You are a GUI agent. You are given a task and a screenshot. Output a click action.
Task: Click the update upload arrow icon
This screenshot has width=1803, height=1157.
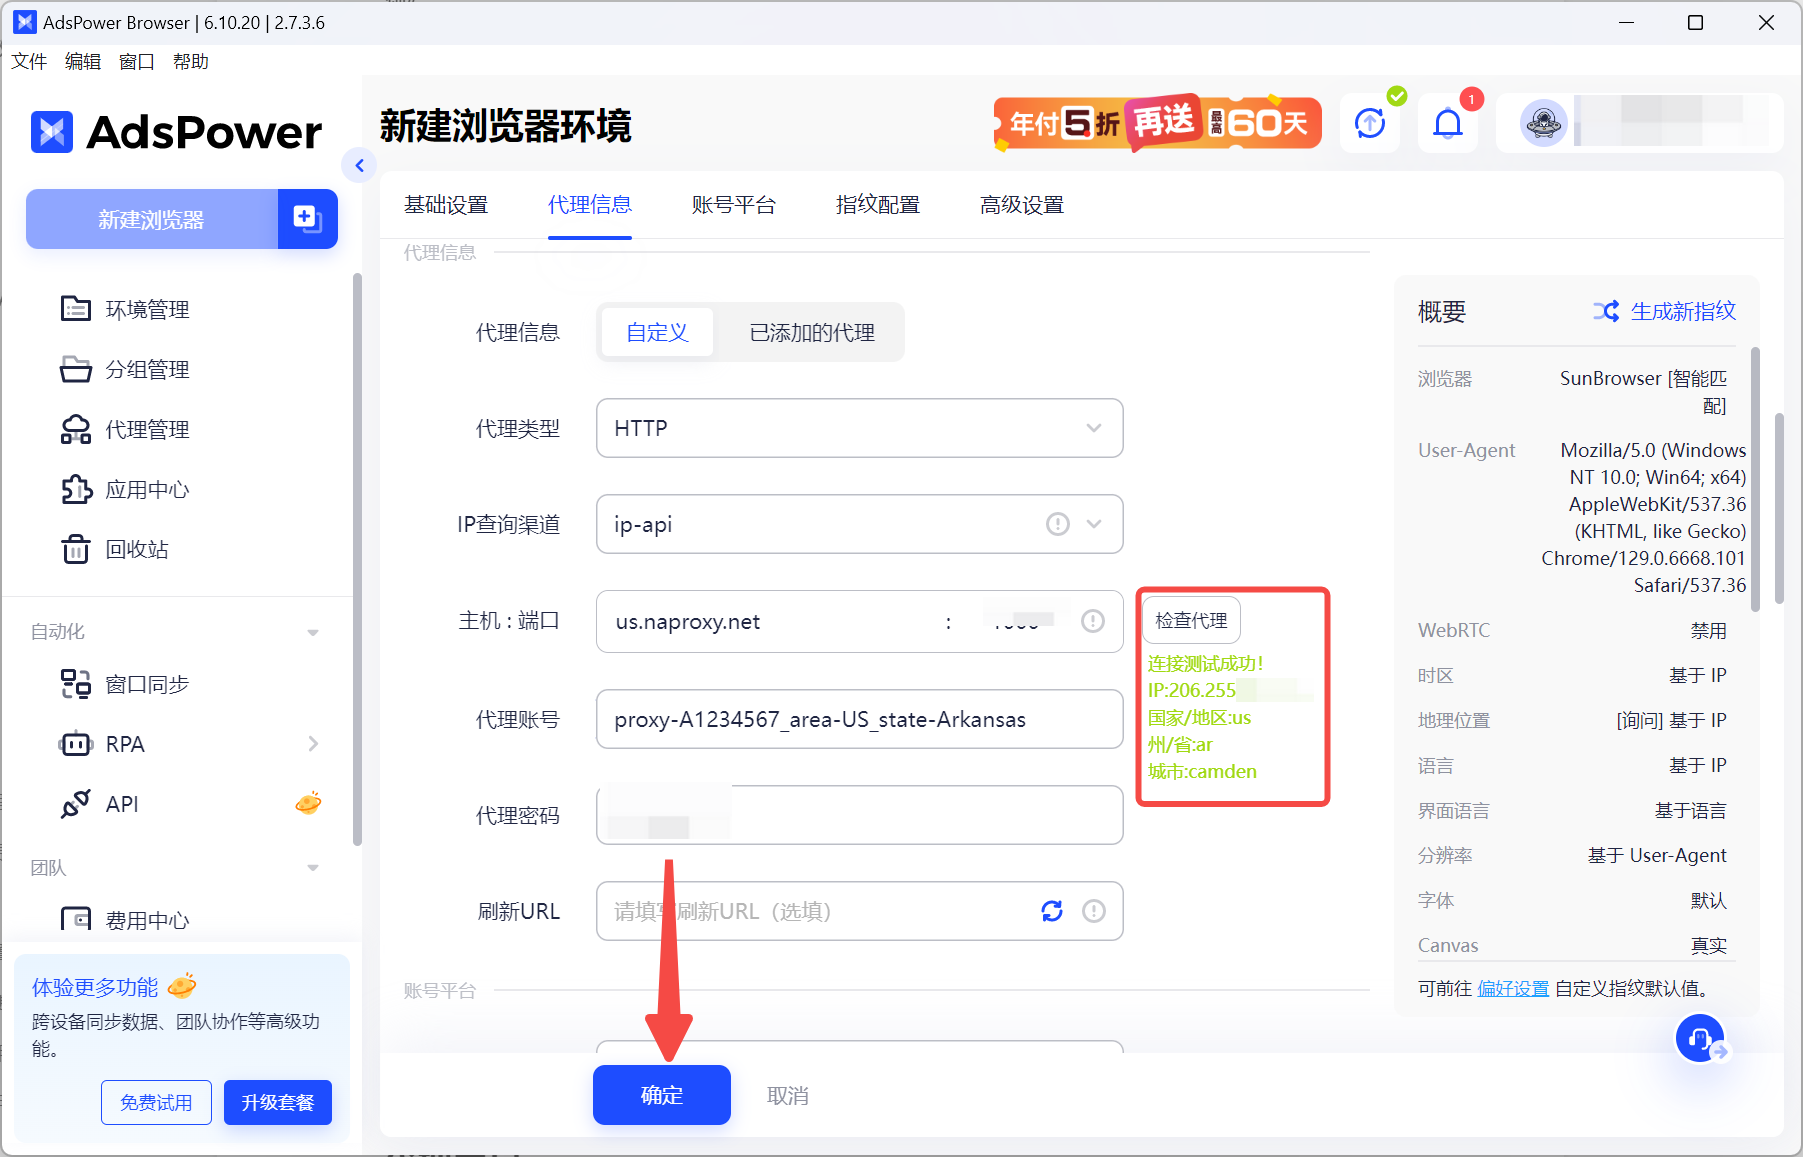tap(1370, 124)
